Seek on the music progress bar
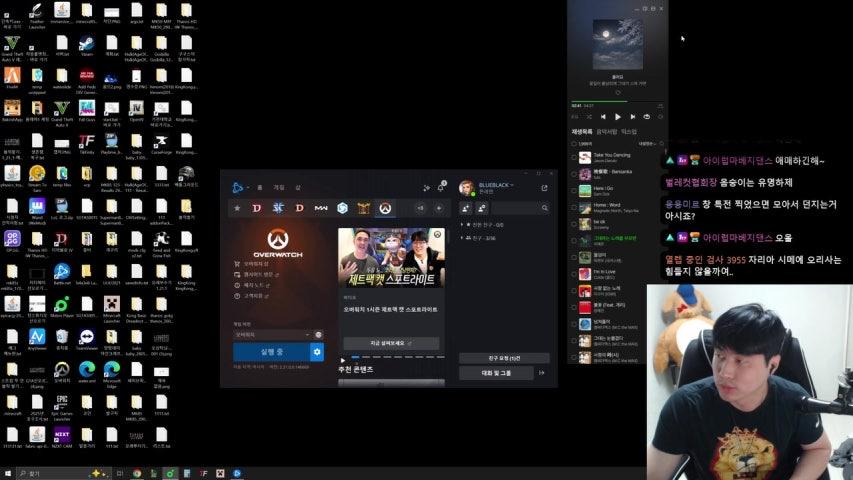The height and width of the screenshot is (480, 853). tap(617, 101)
